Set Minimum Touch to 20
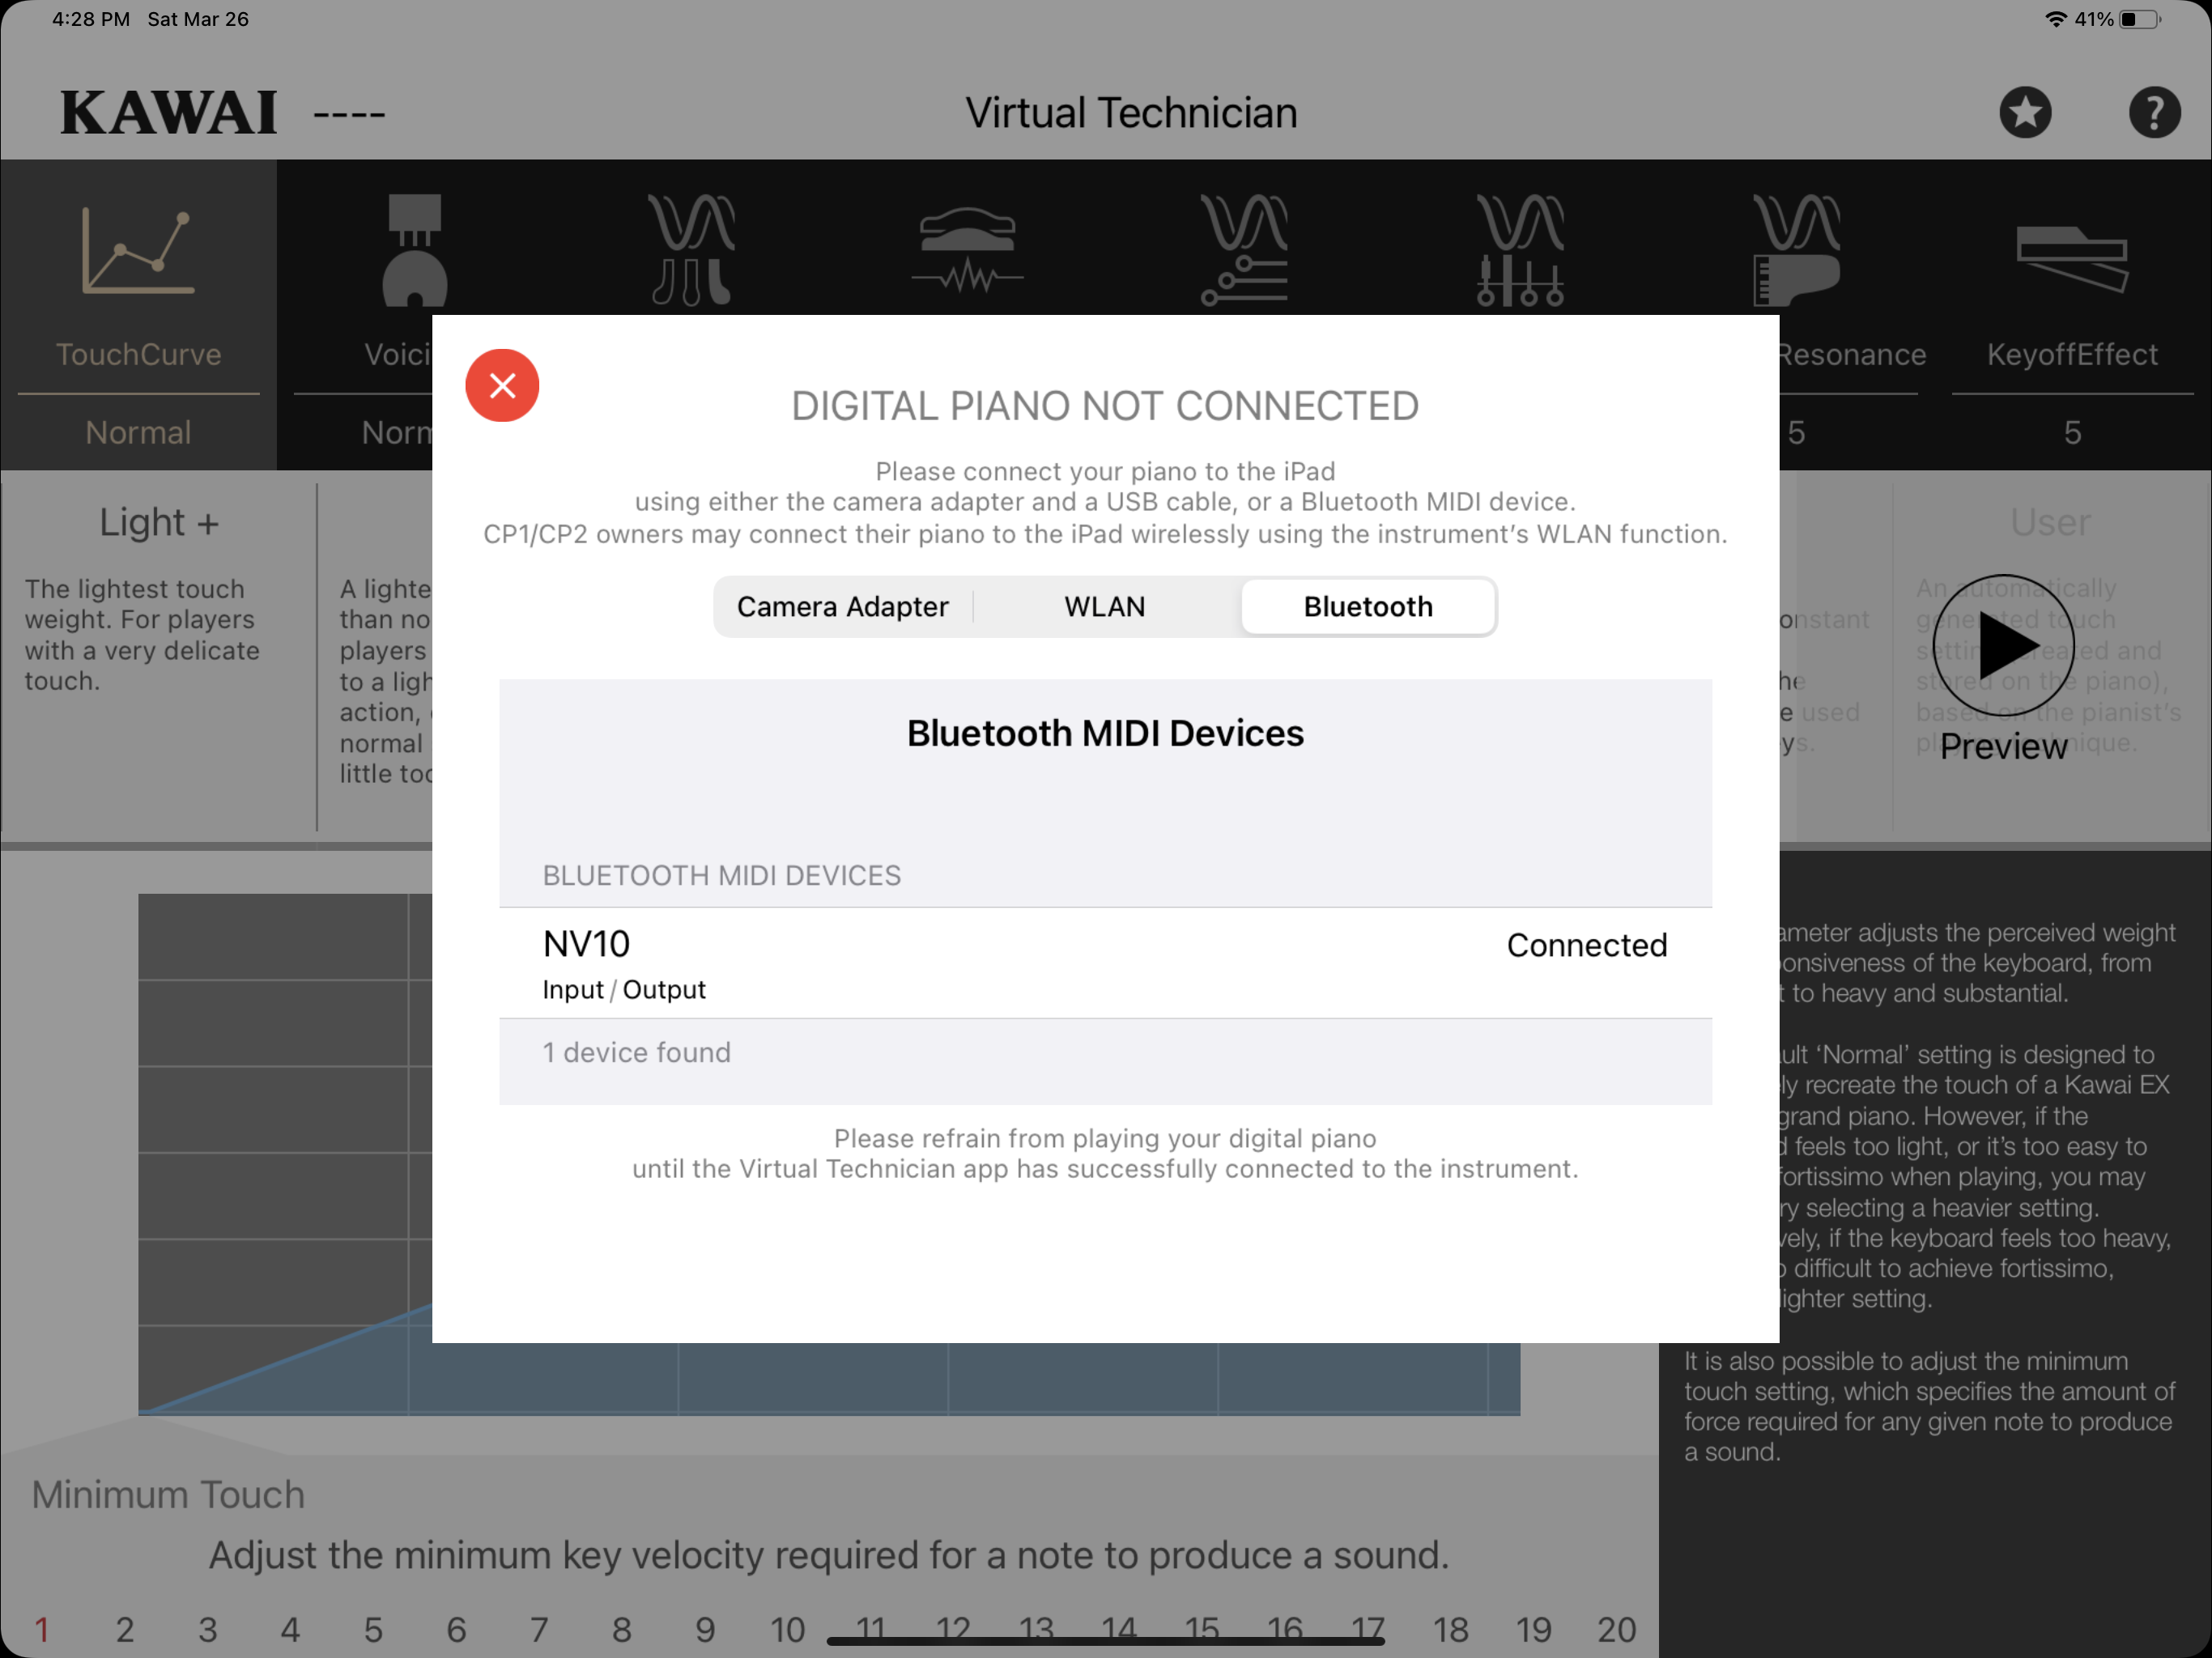Screen dimensions: 2212x1658 (1615, 1630)
